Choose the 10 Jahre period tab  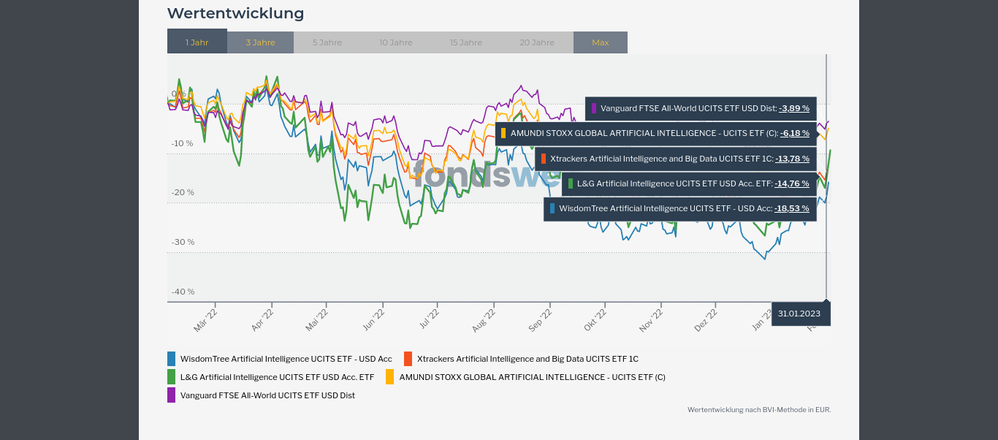click(x=395, y=42)
